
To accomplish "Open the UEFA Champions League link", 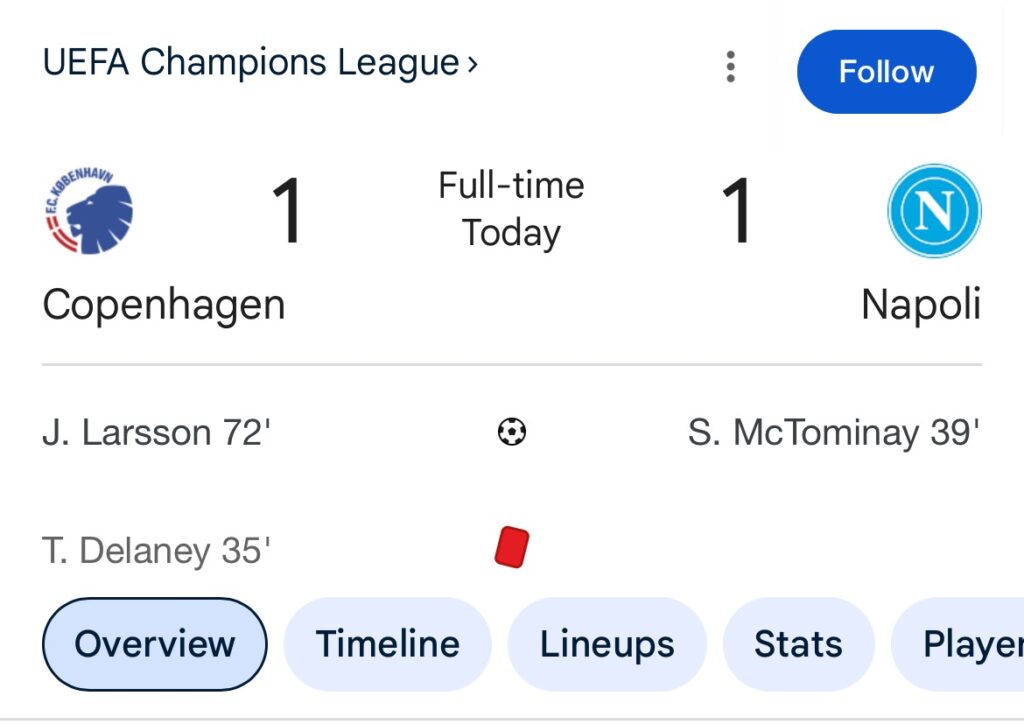I will pos(250,63).
